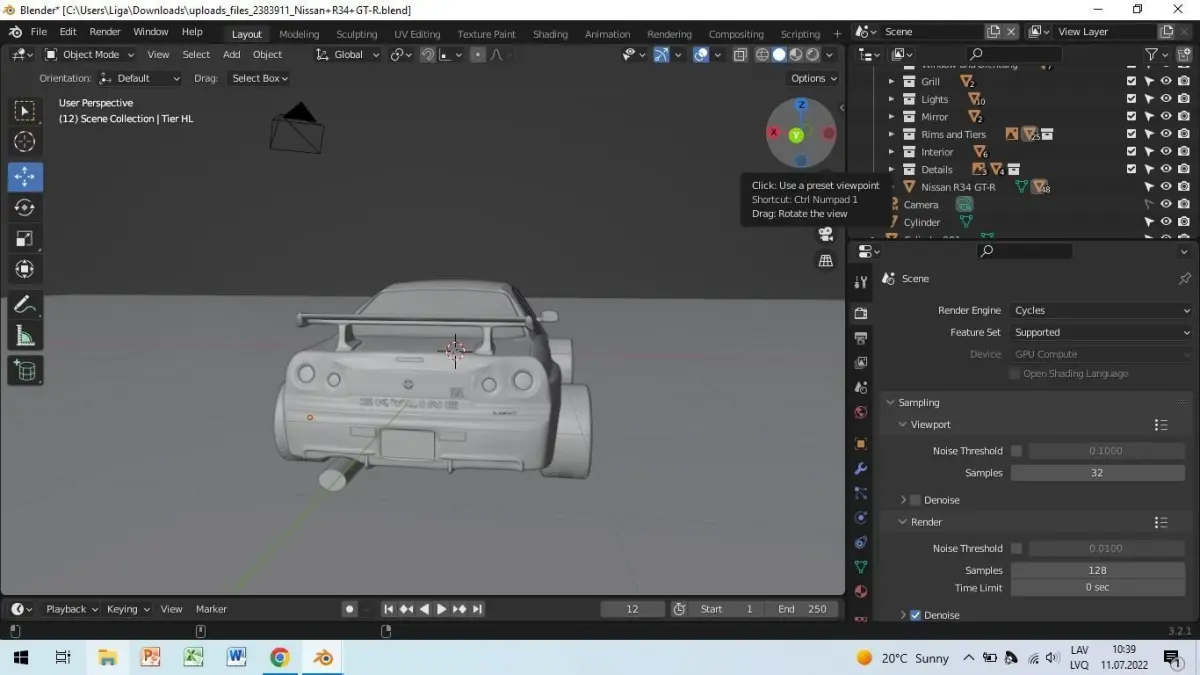This screenshot has width=1200, height=675.
Task: Open the Marker menu in timeline
Action: pos(211,609)
